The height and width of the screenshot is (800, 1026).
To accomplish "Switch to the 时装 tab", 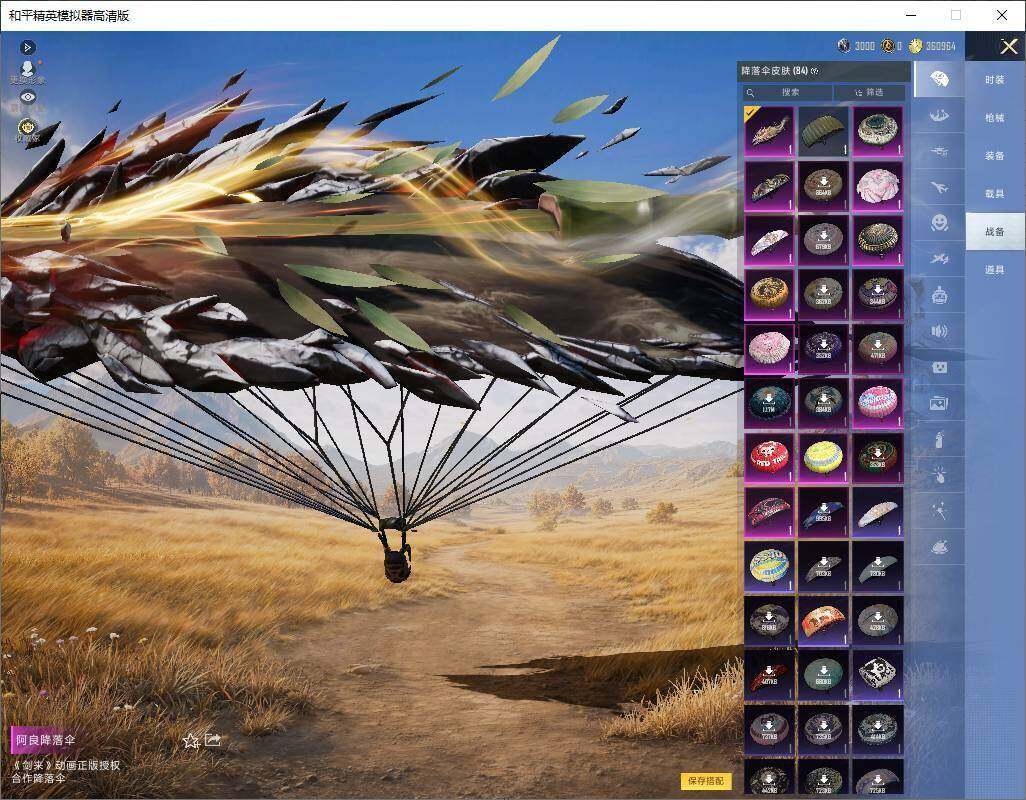I will point(995,80).
